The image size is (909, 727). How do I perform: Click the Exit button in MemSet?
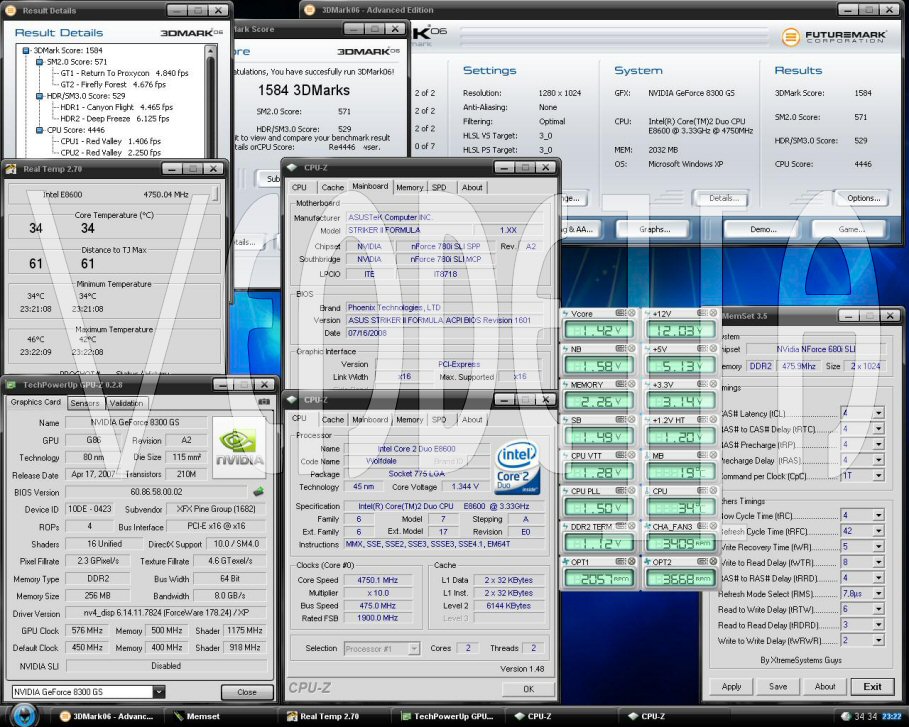tap(872, 686)
